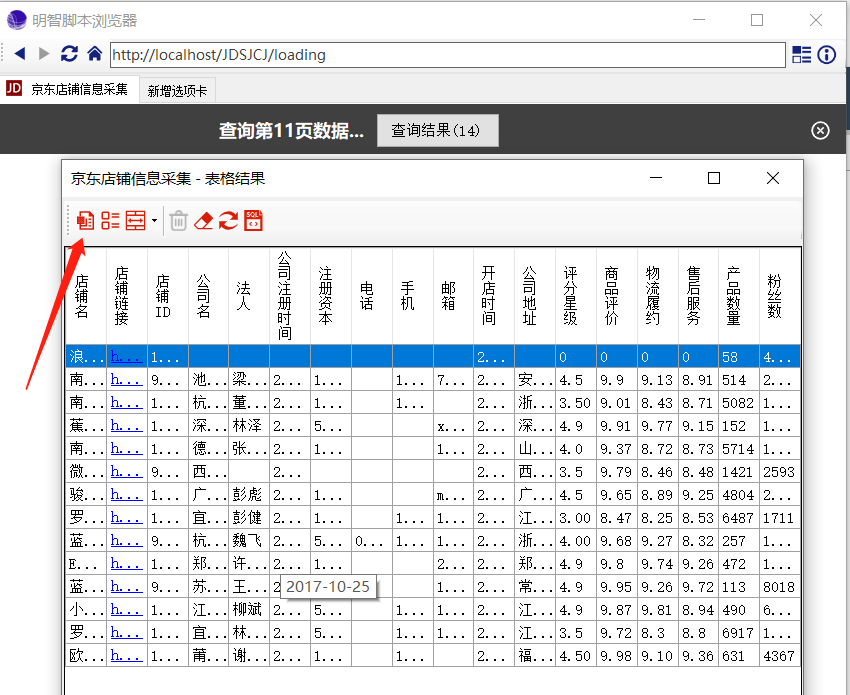Click the 粉丝数 column header
The height and width of the screenshot is (695, 850).
pos(780,295)
